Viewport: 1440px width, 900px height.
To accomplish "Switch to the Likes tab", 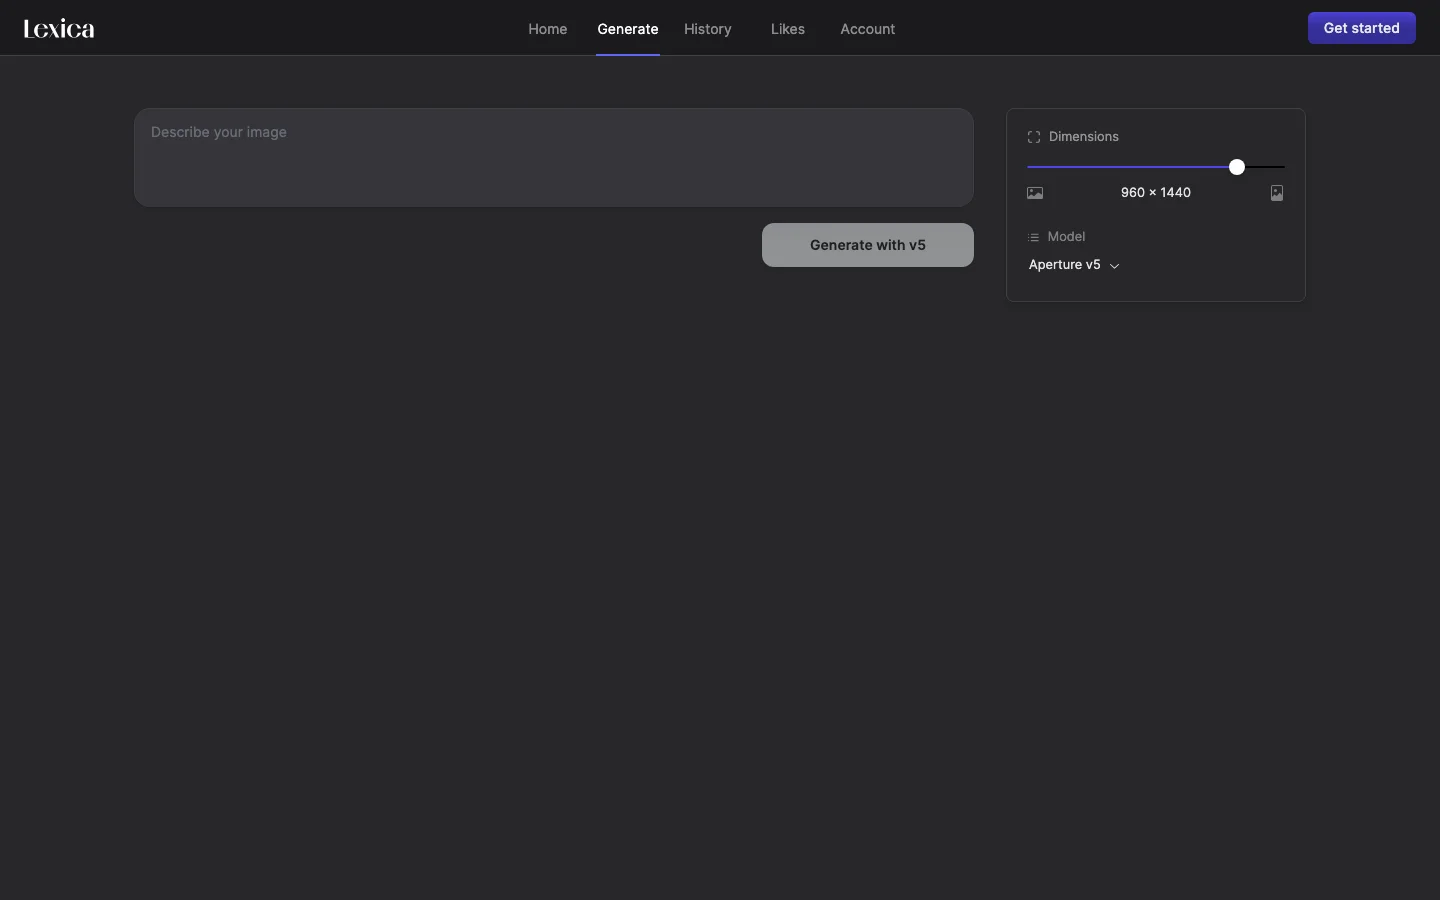I will (788, 29).
